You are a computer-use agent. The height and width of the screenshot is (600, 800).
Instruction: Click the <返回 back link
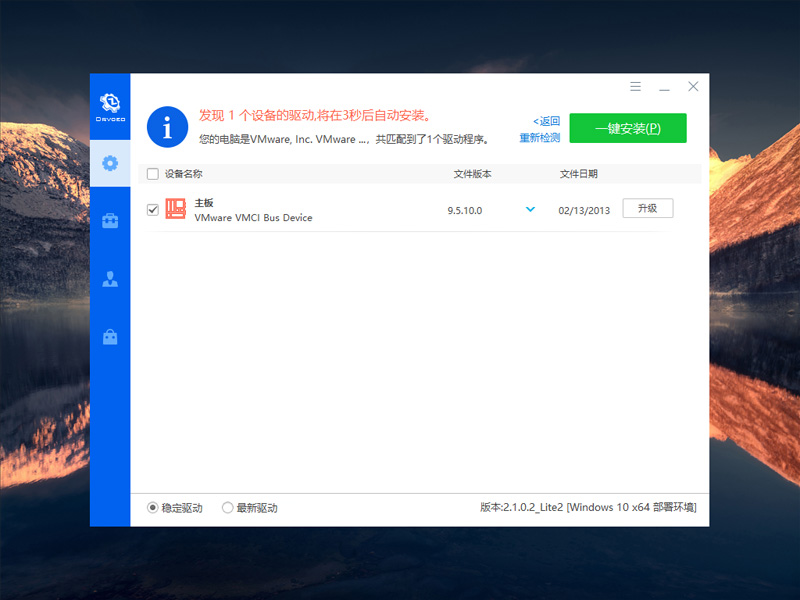click(x=546, y=120)
